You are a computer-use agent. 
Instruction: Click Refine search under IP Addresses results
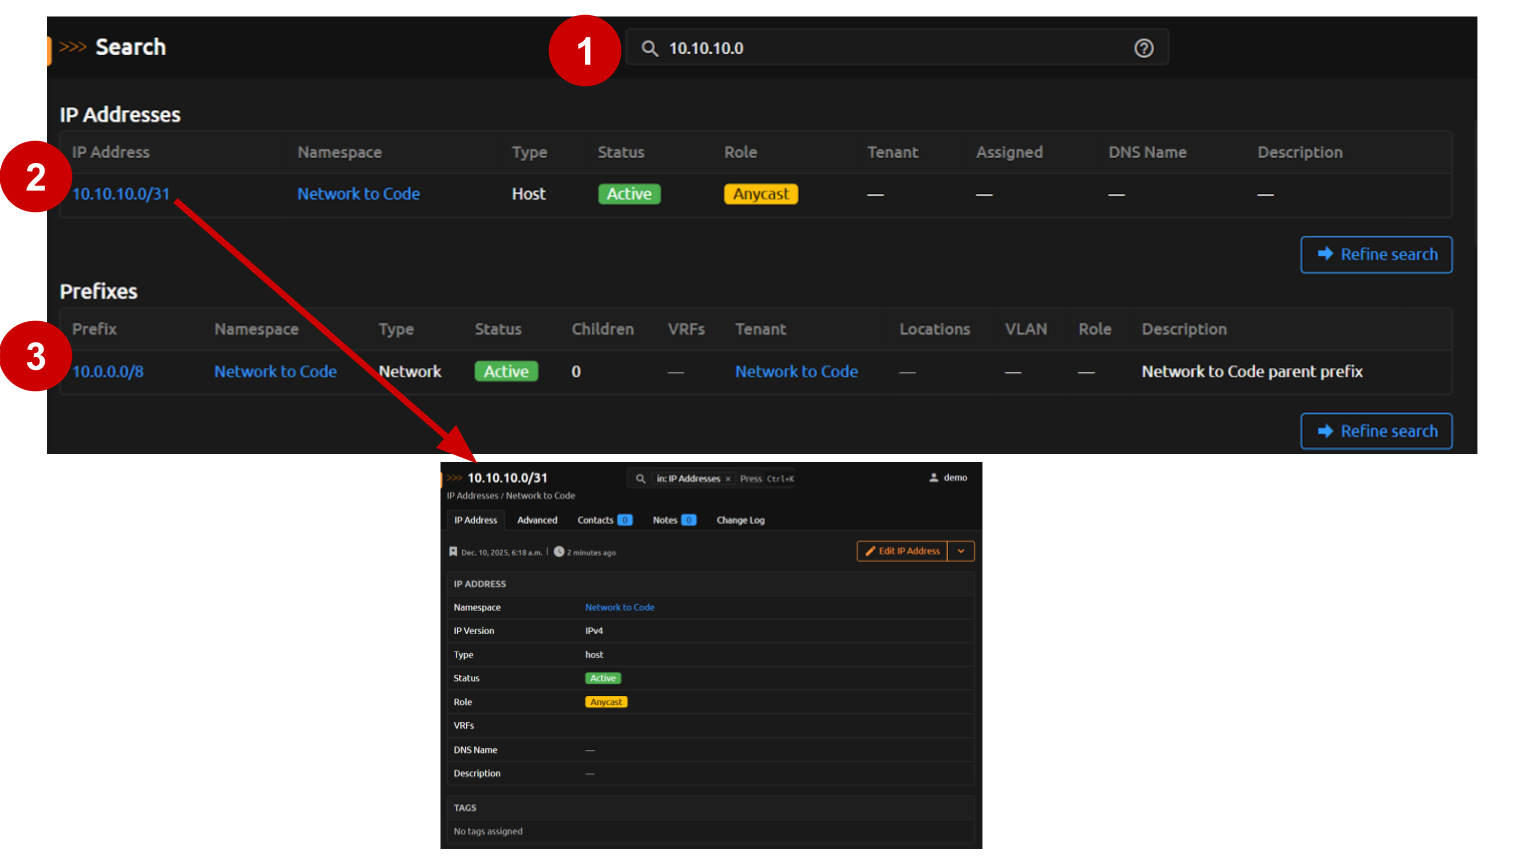[1376, 255]
